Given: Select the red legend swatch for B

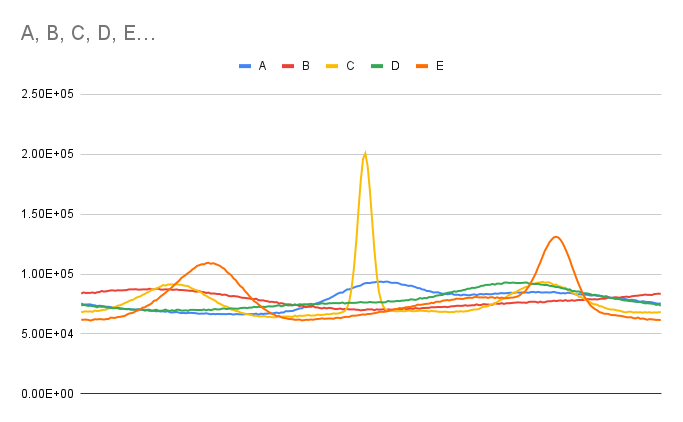Looking at the screenshot, I should pyautogui.click(x=289, y=66).
